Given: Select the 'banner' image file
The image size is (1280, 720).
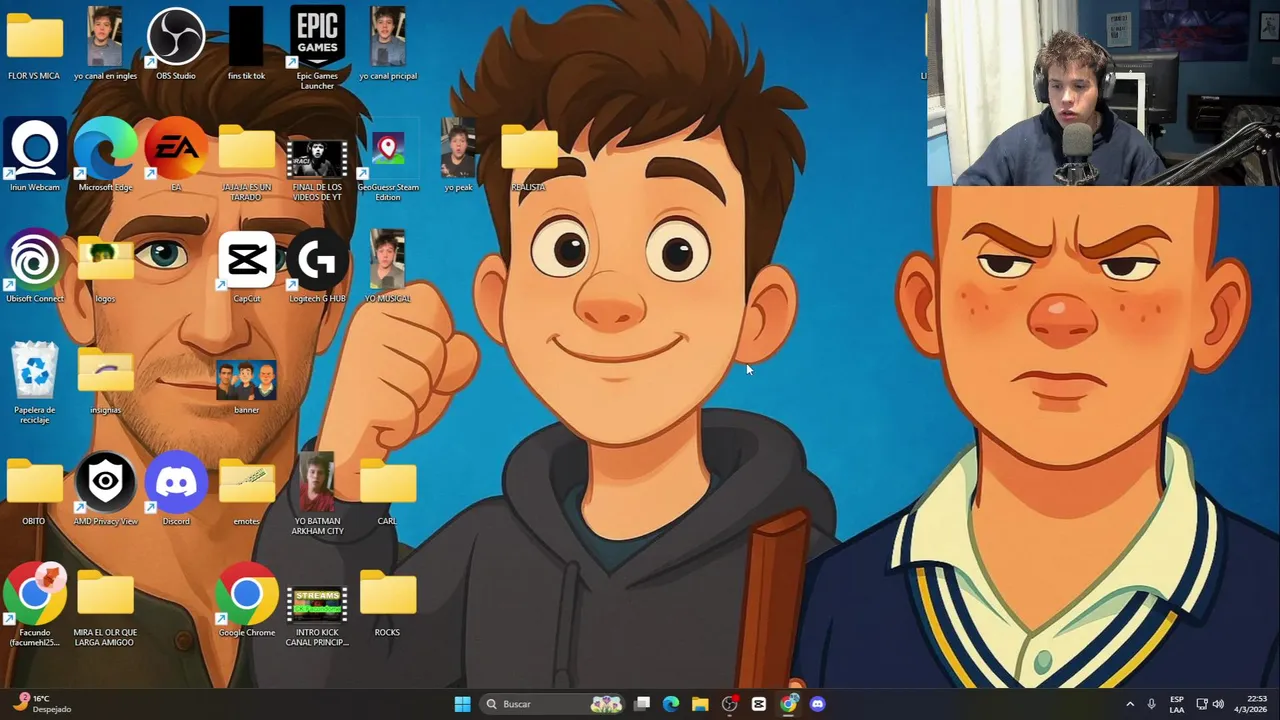Looking at the screenshot, I should click(x=246, y=385).
